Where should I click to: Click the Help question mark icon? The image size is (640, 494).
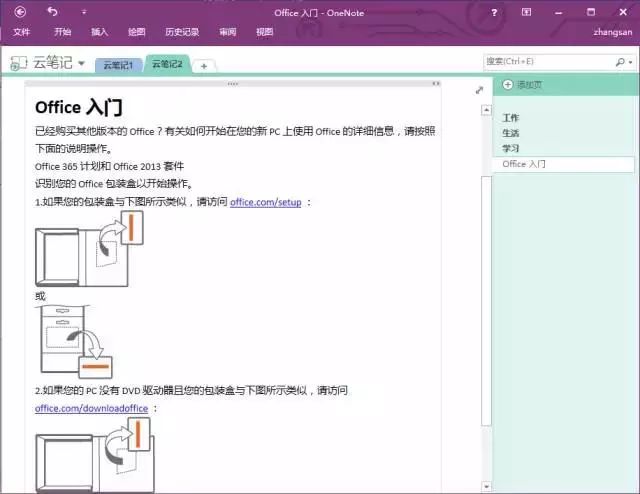pos(494,13)
